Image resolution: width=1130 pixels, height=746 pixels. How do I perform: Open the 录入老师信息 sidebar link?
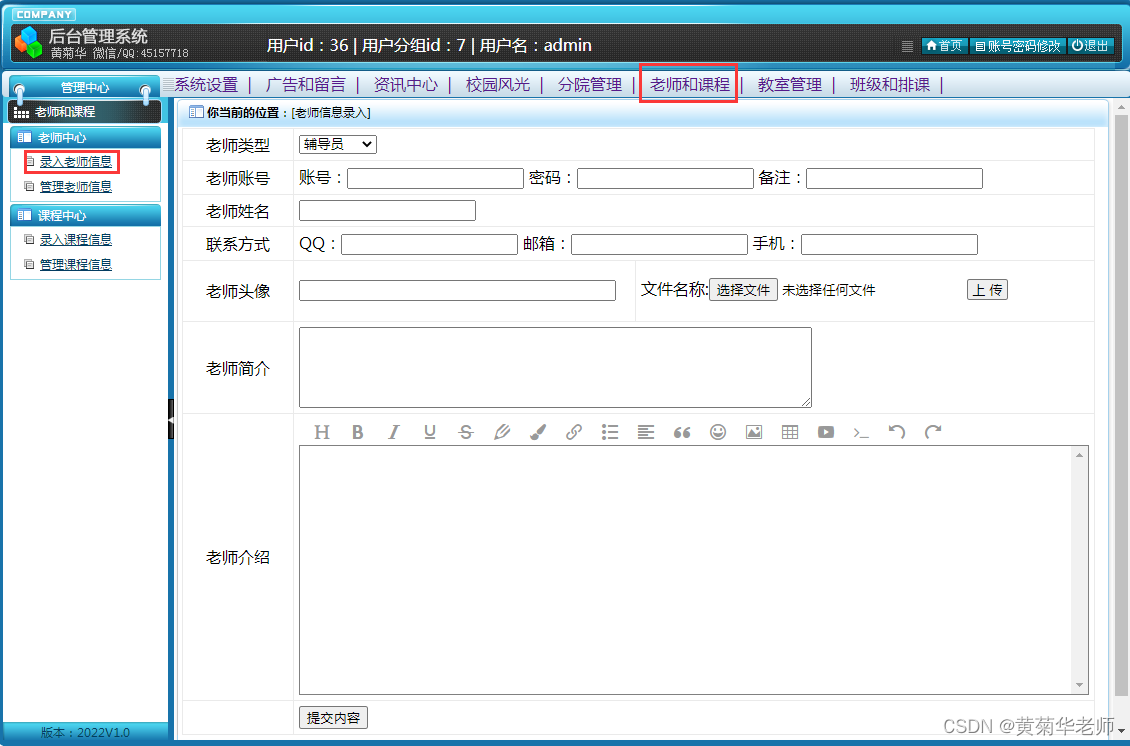click(x=76, y=161)
